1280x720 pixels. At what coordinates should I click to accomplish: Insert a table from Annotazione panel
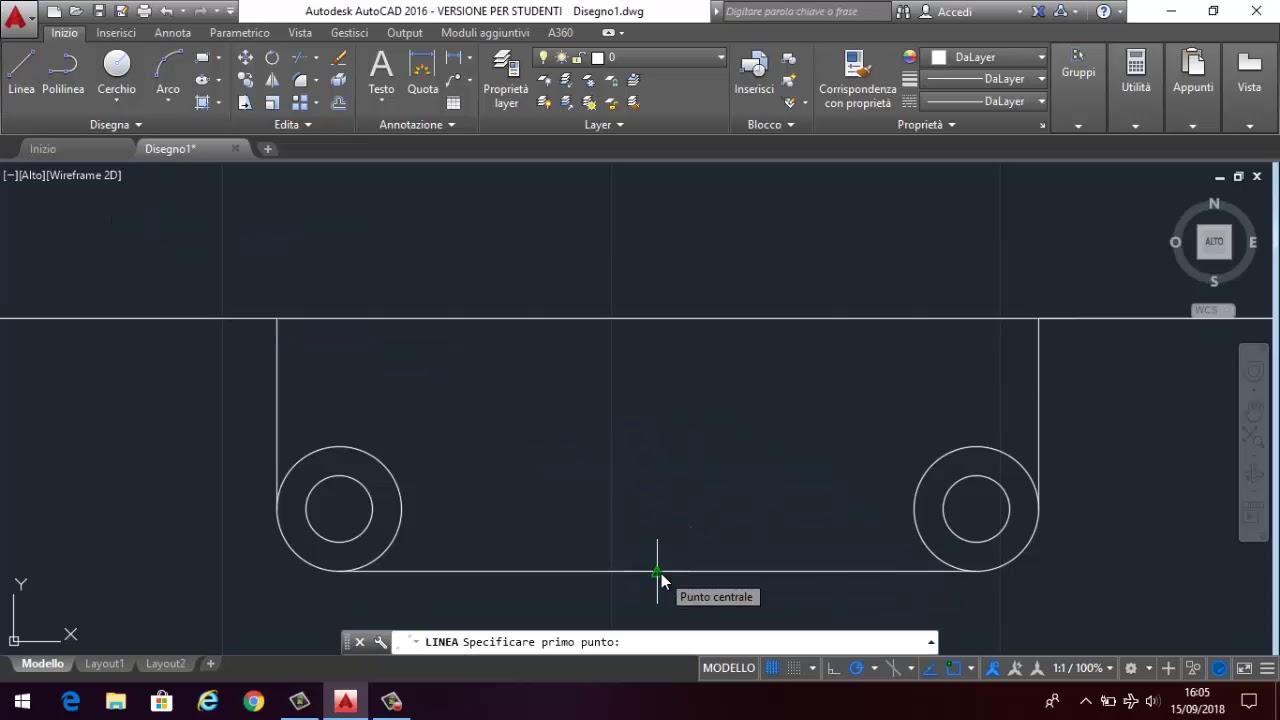point(453,103)
